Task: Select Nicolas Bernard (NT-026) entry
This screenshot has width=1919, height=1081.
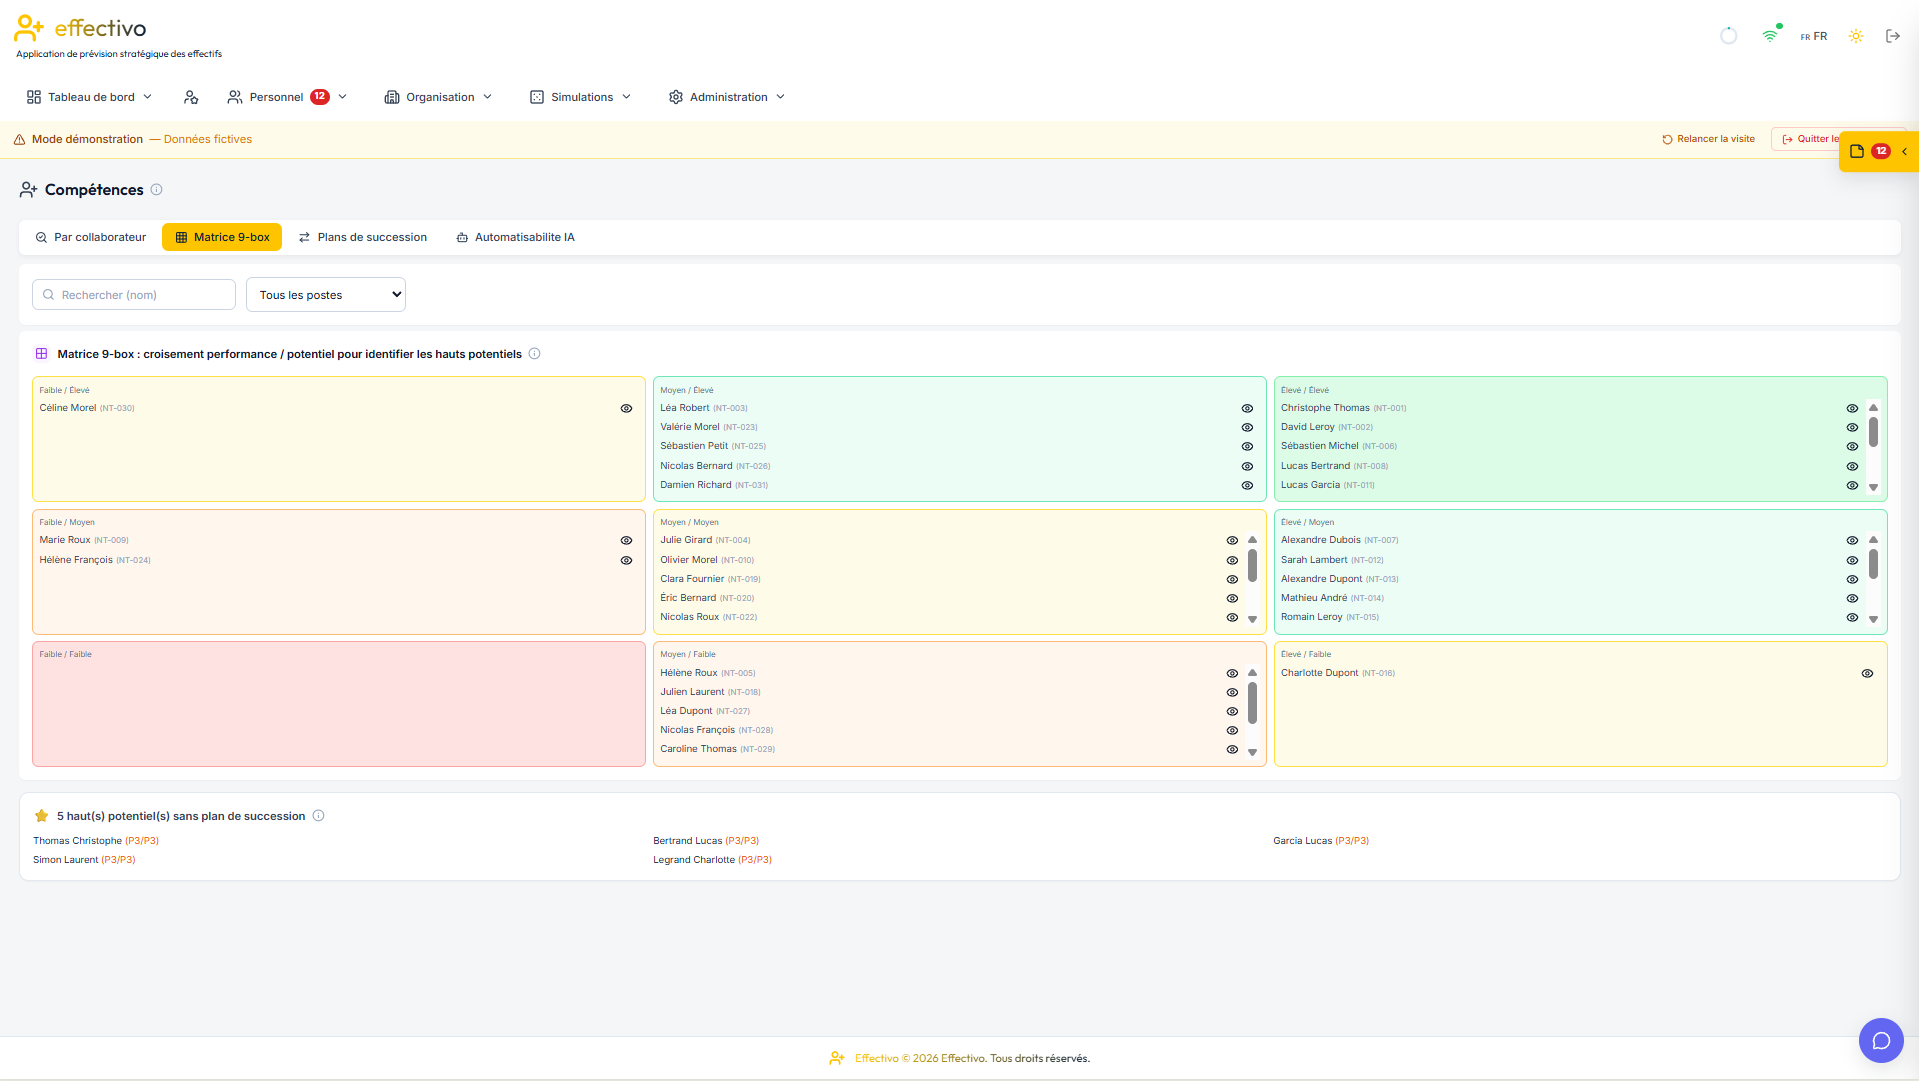Action: coord(715,466)
